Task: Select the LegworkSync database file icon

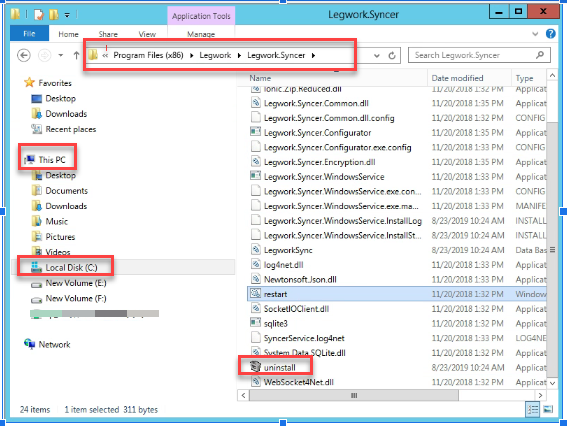Action: tap(255, 249)
